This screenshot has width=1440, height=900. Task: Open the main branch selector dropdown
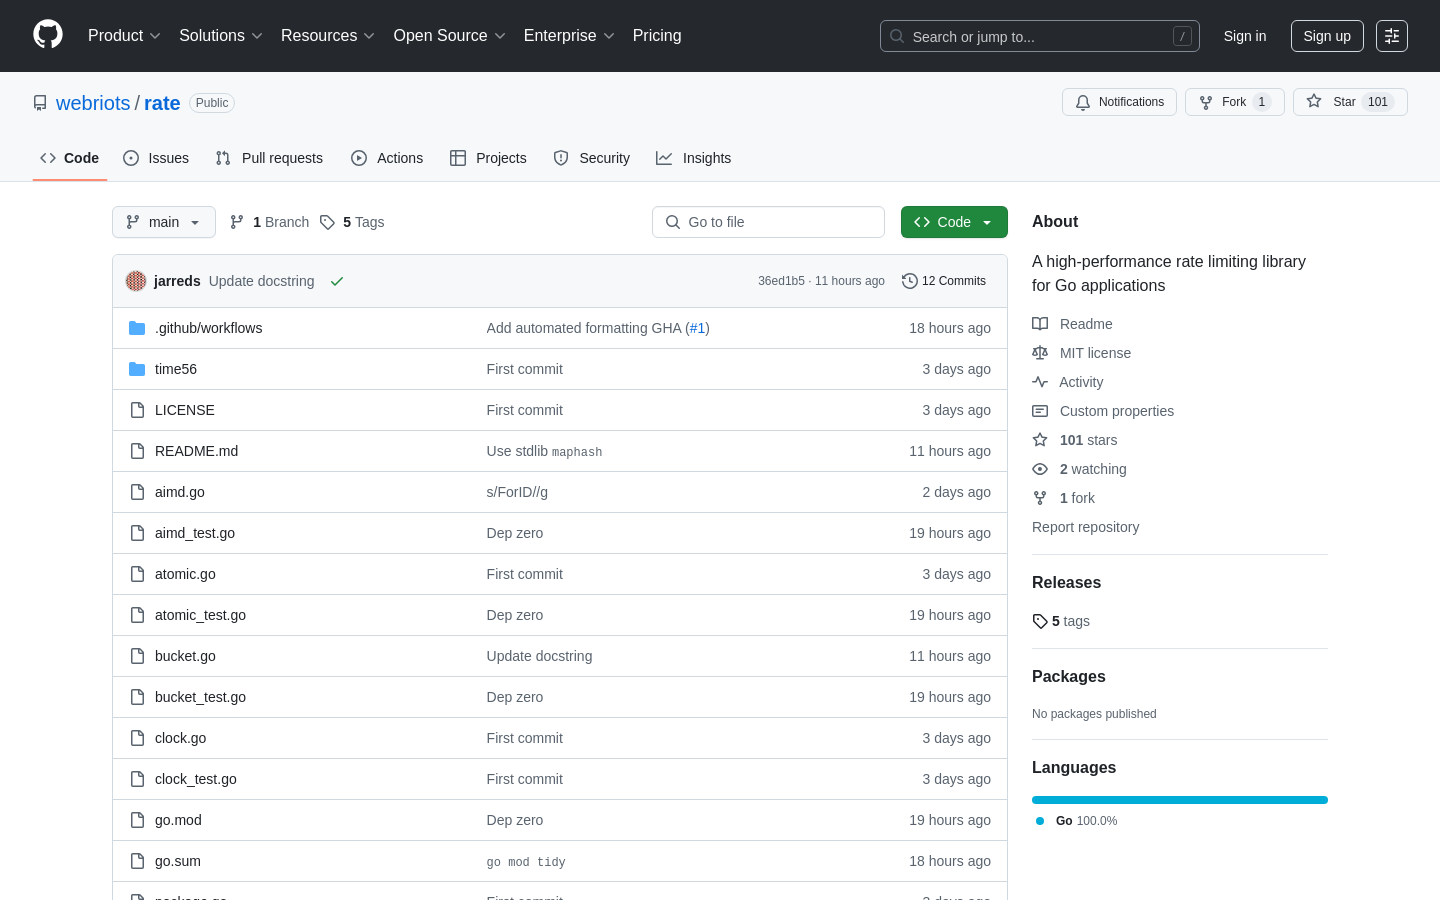click(164, 222)
